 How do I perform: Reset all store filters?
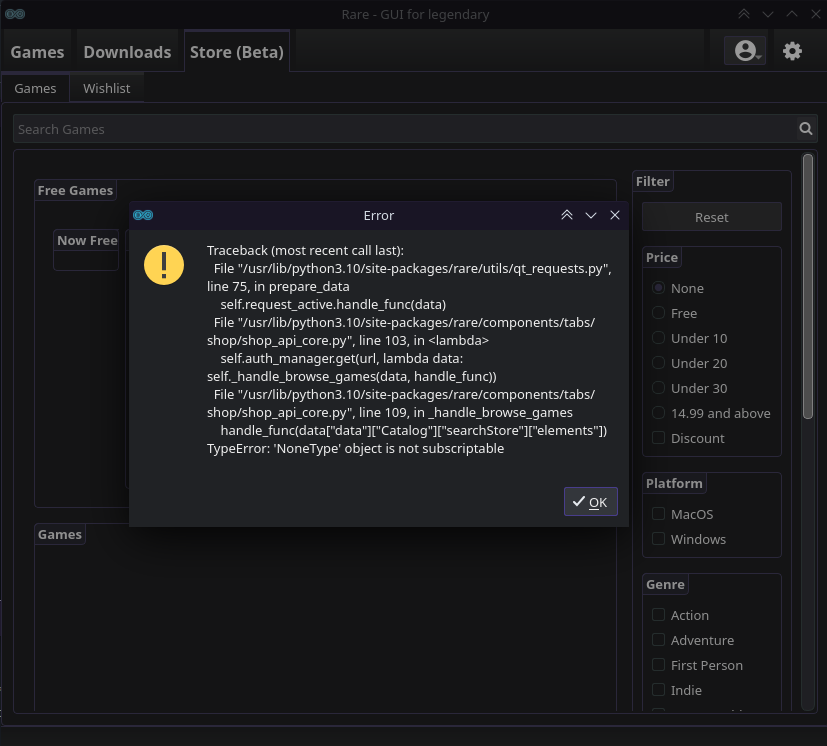(711, 216)
